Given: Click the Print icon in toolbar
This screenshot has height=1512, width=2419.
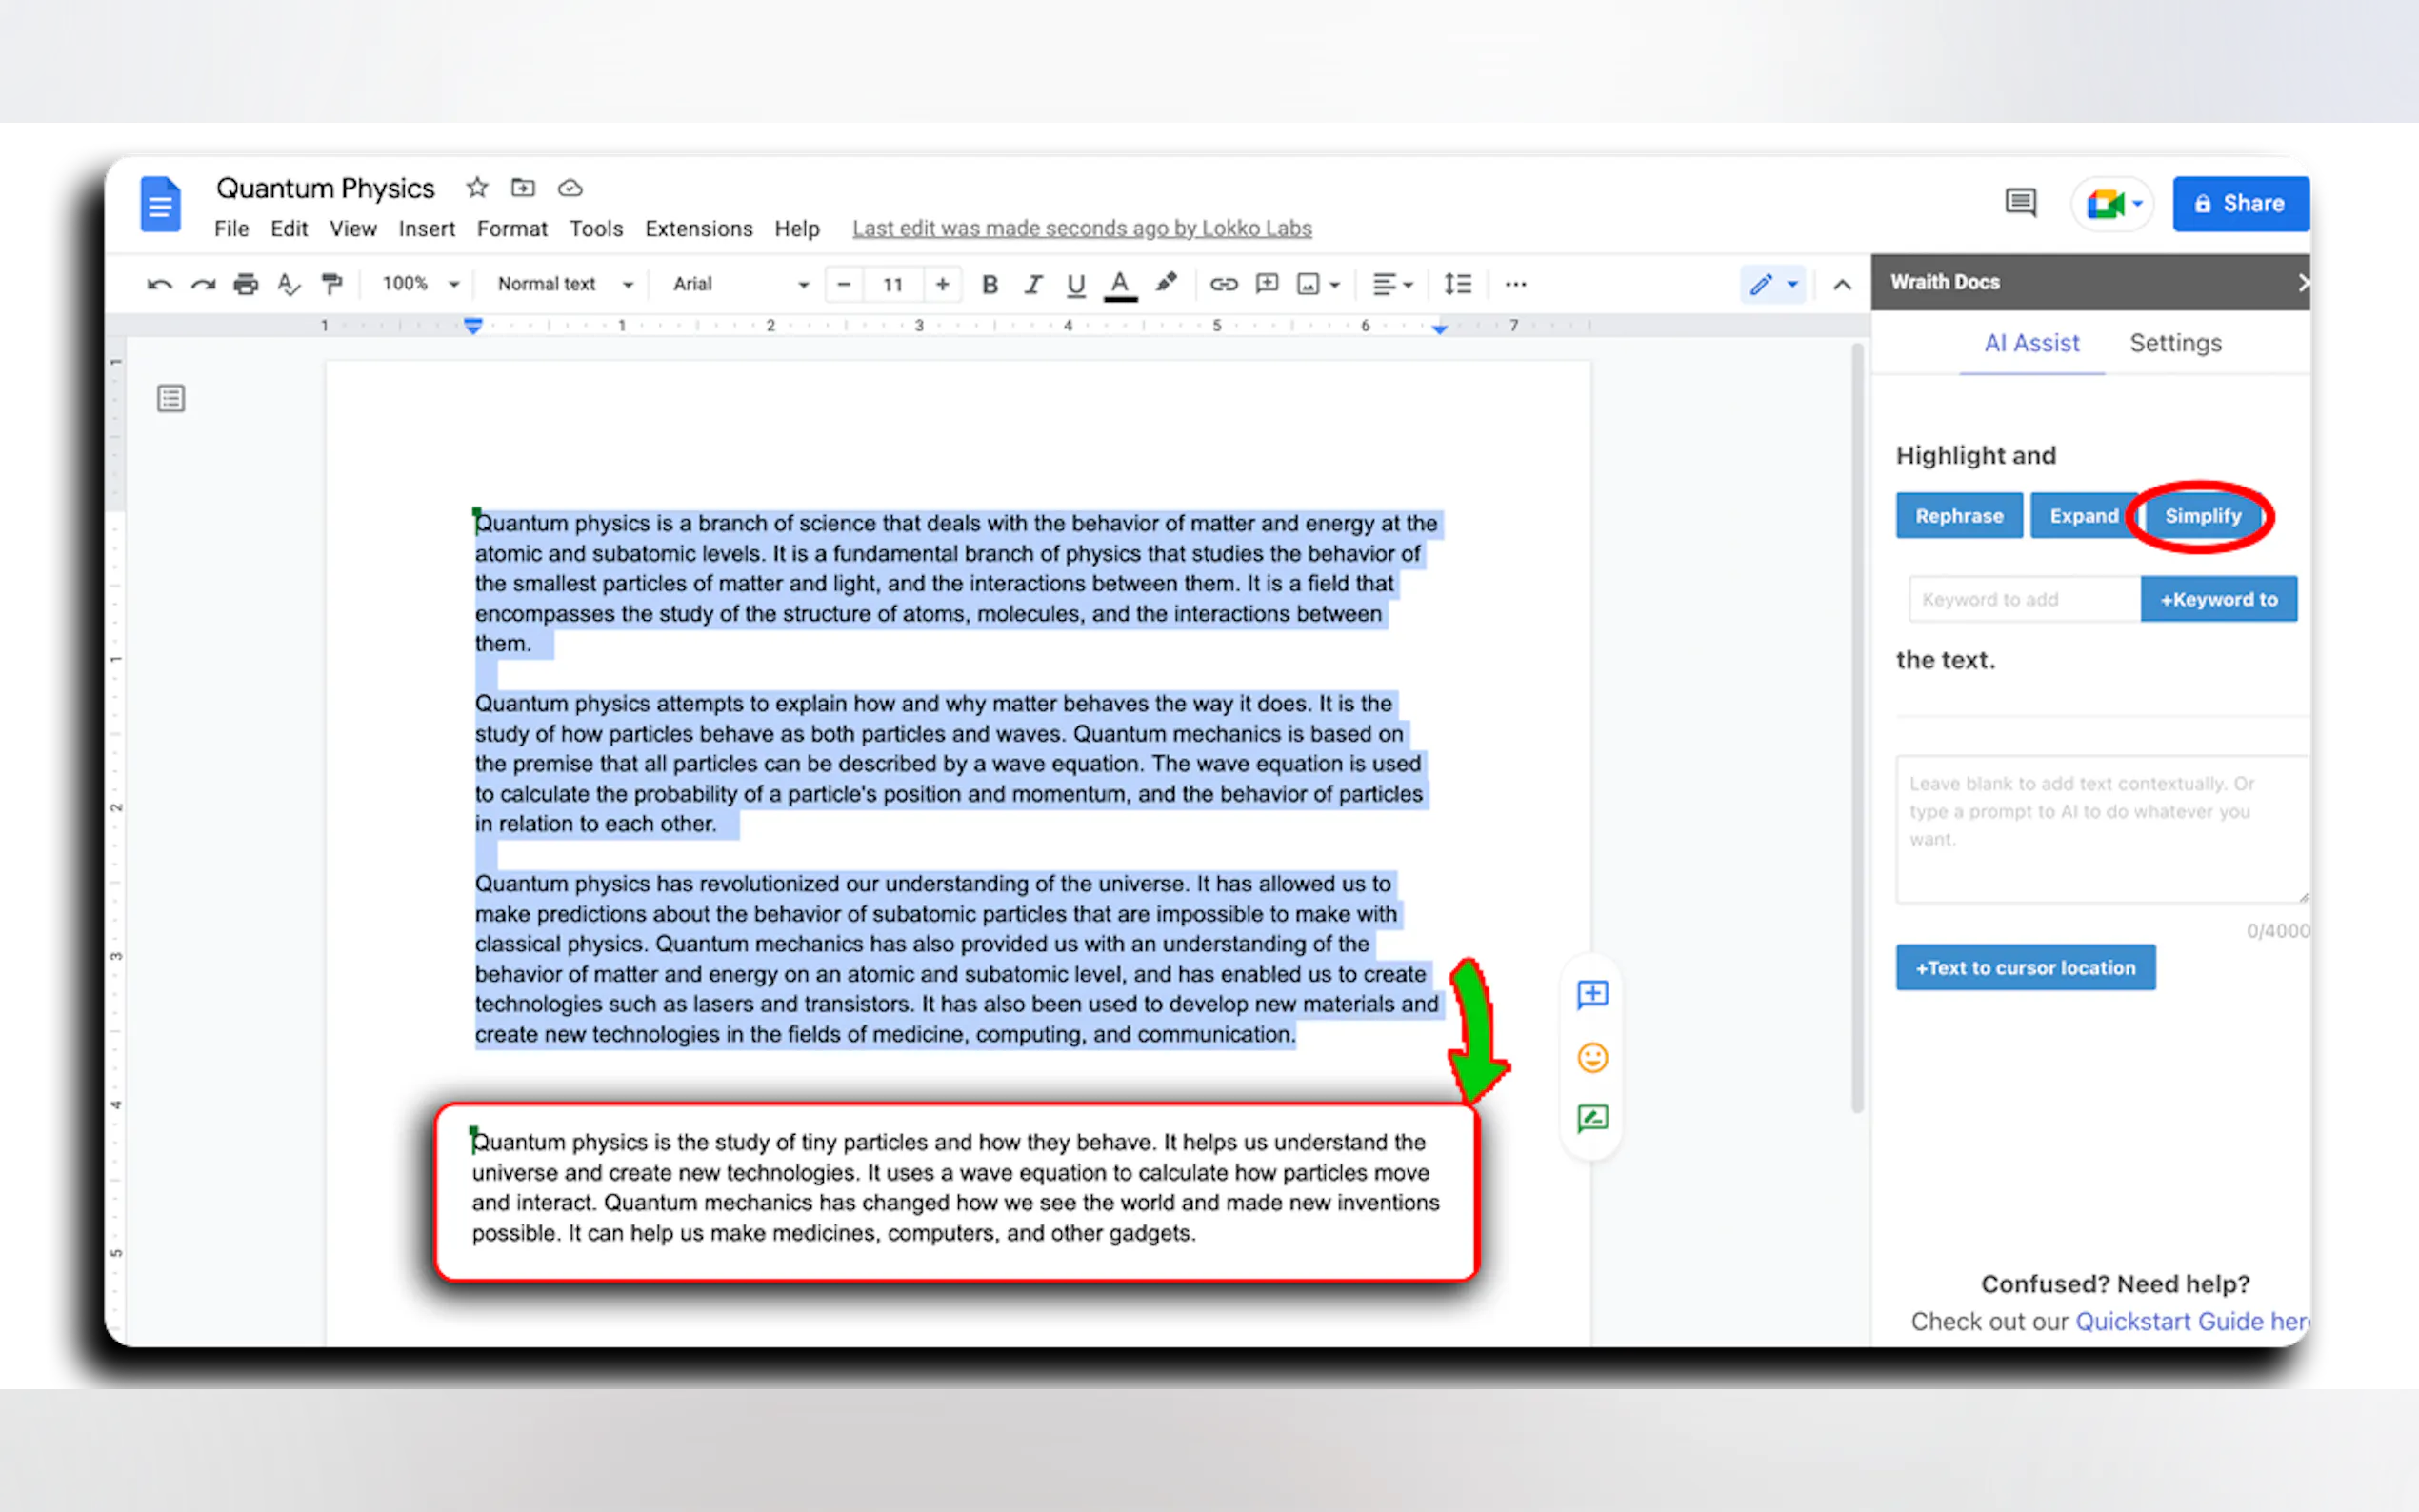Looking at the screenshot, I should pyautogui.click(x=245, y=284).
